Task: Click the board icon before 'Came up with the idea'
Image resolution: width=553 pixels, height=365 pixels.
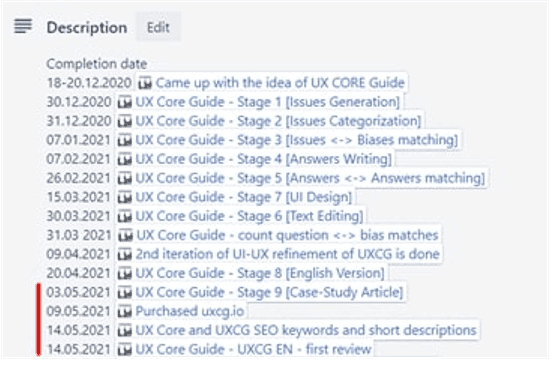Action: (x=145, y=84)
